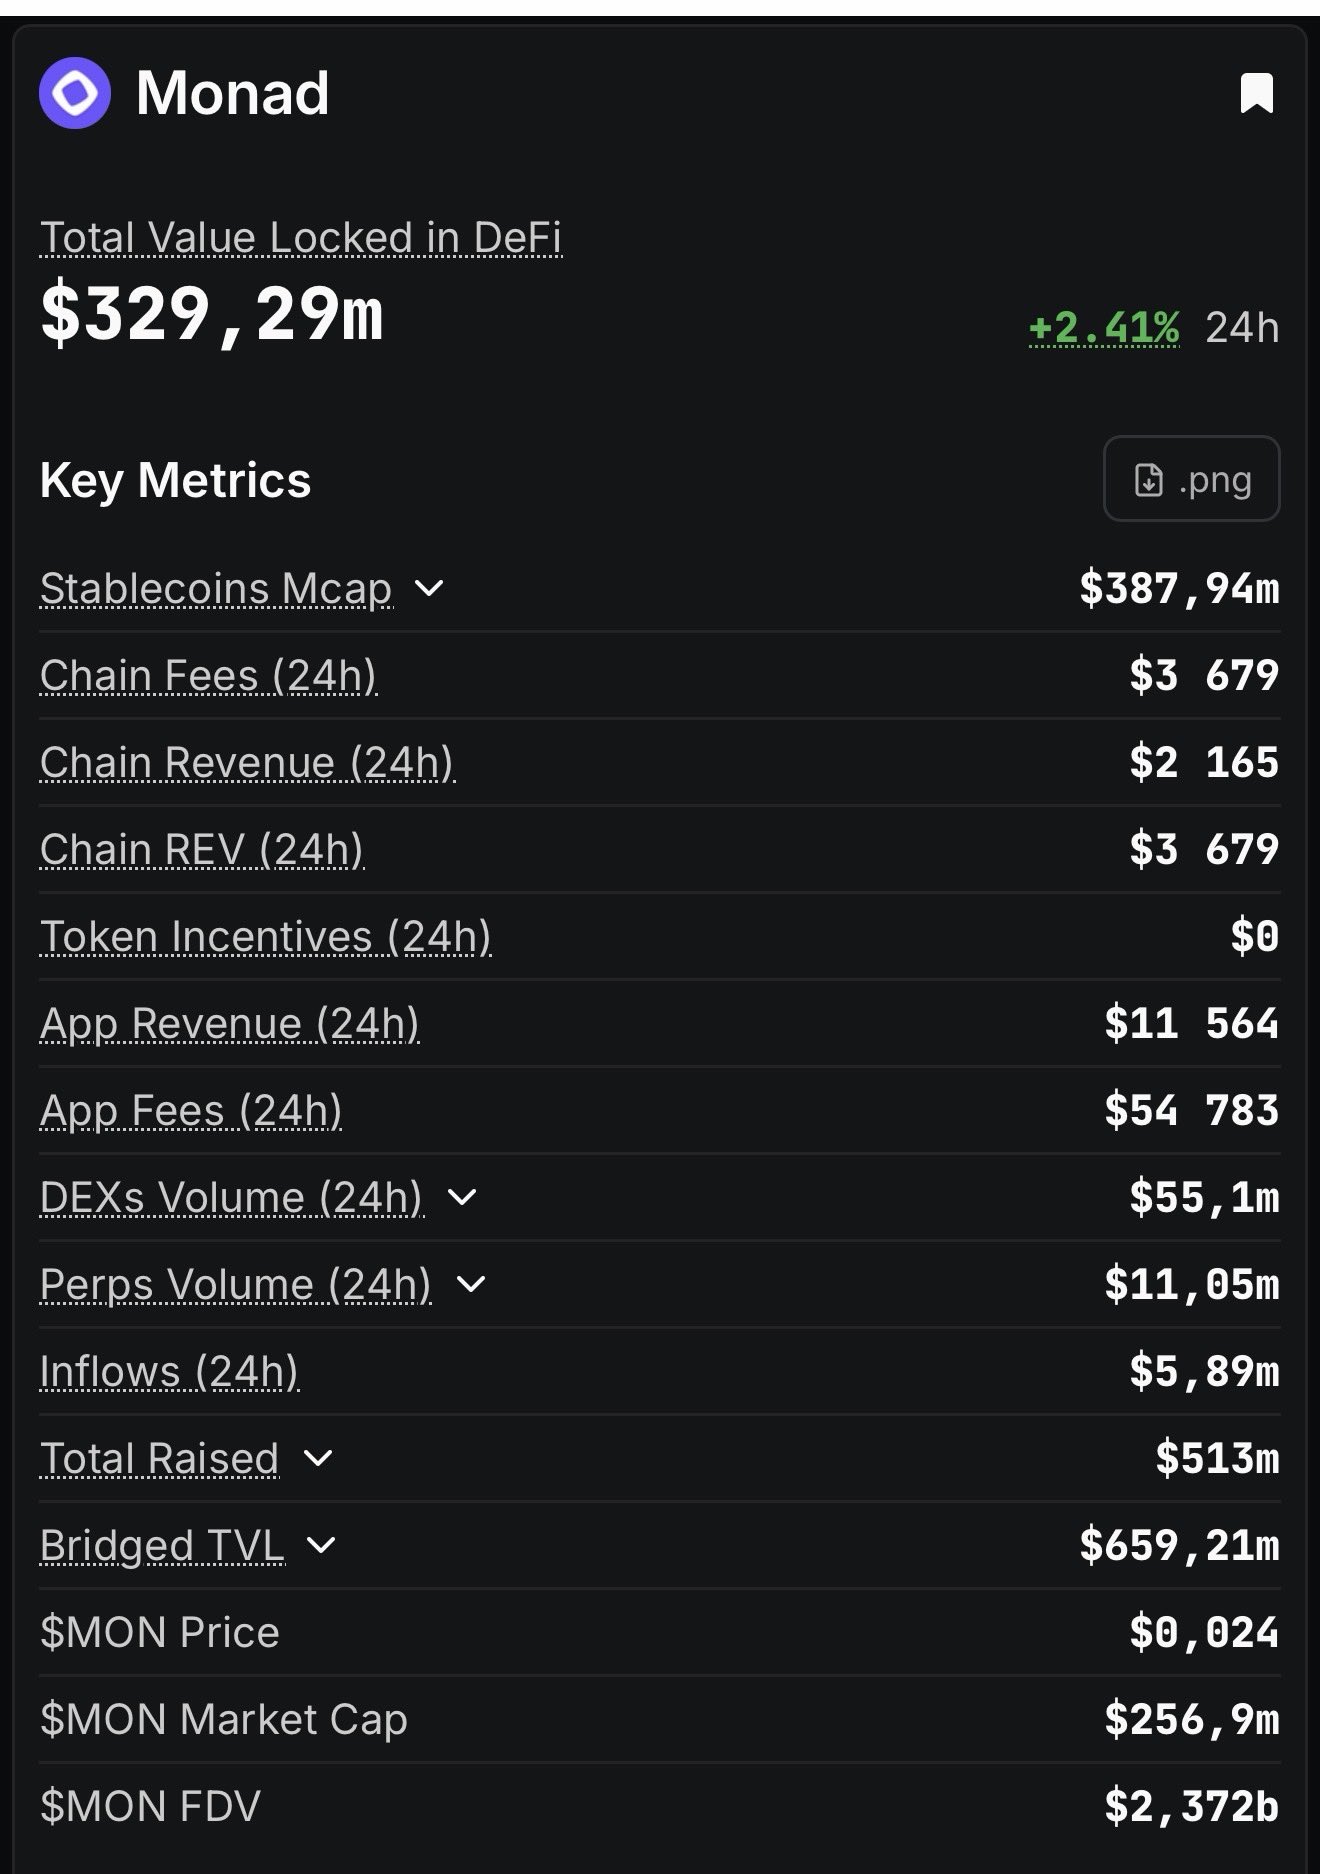Click Token Incentives (24h) label

point(265,937)
